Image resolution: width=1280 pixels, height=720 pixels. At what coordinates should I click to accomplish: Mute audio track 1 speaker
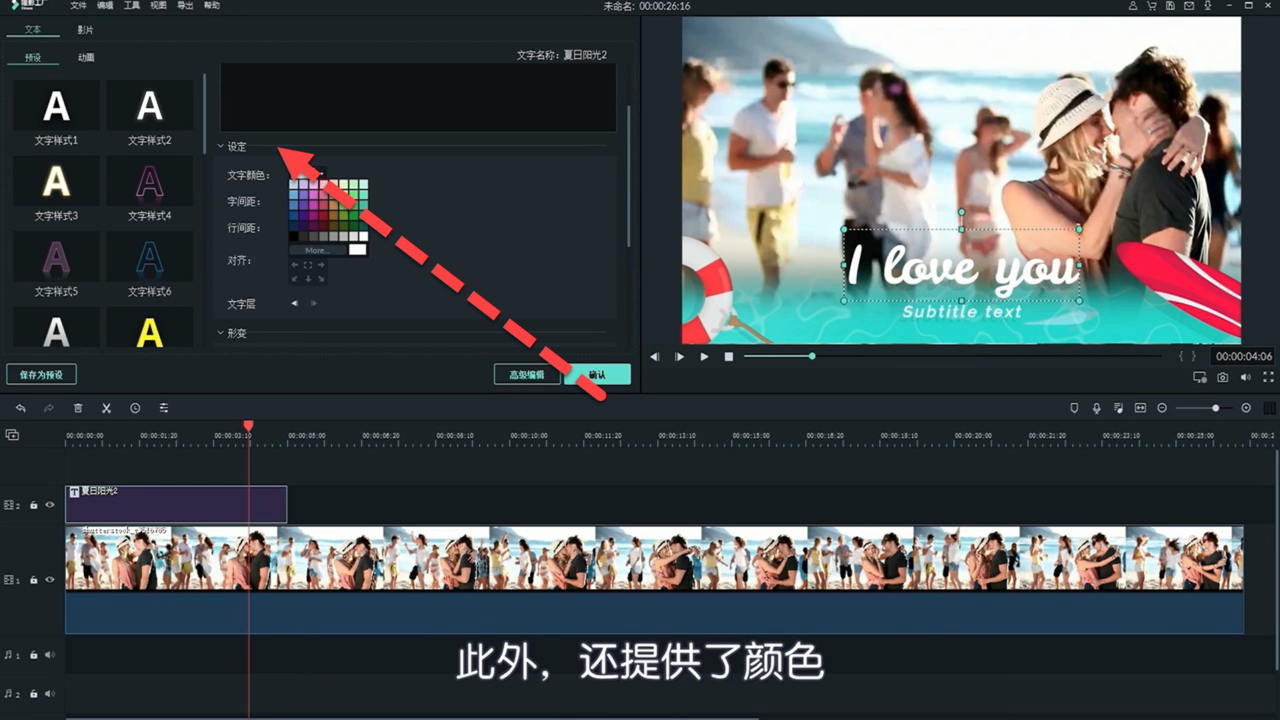click(x=50, y=655)
